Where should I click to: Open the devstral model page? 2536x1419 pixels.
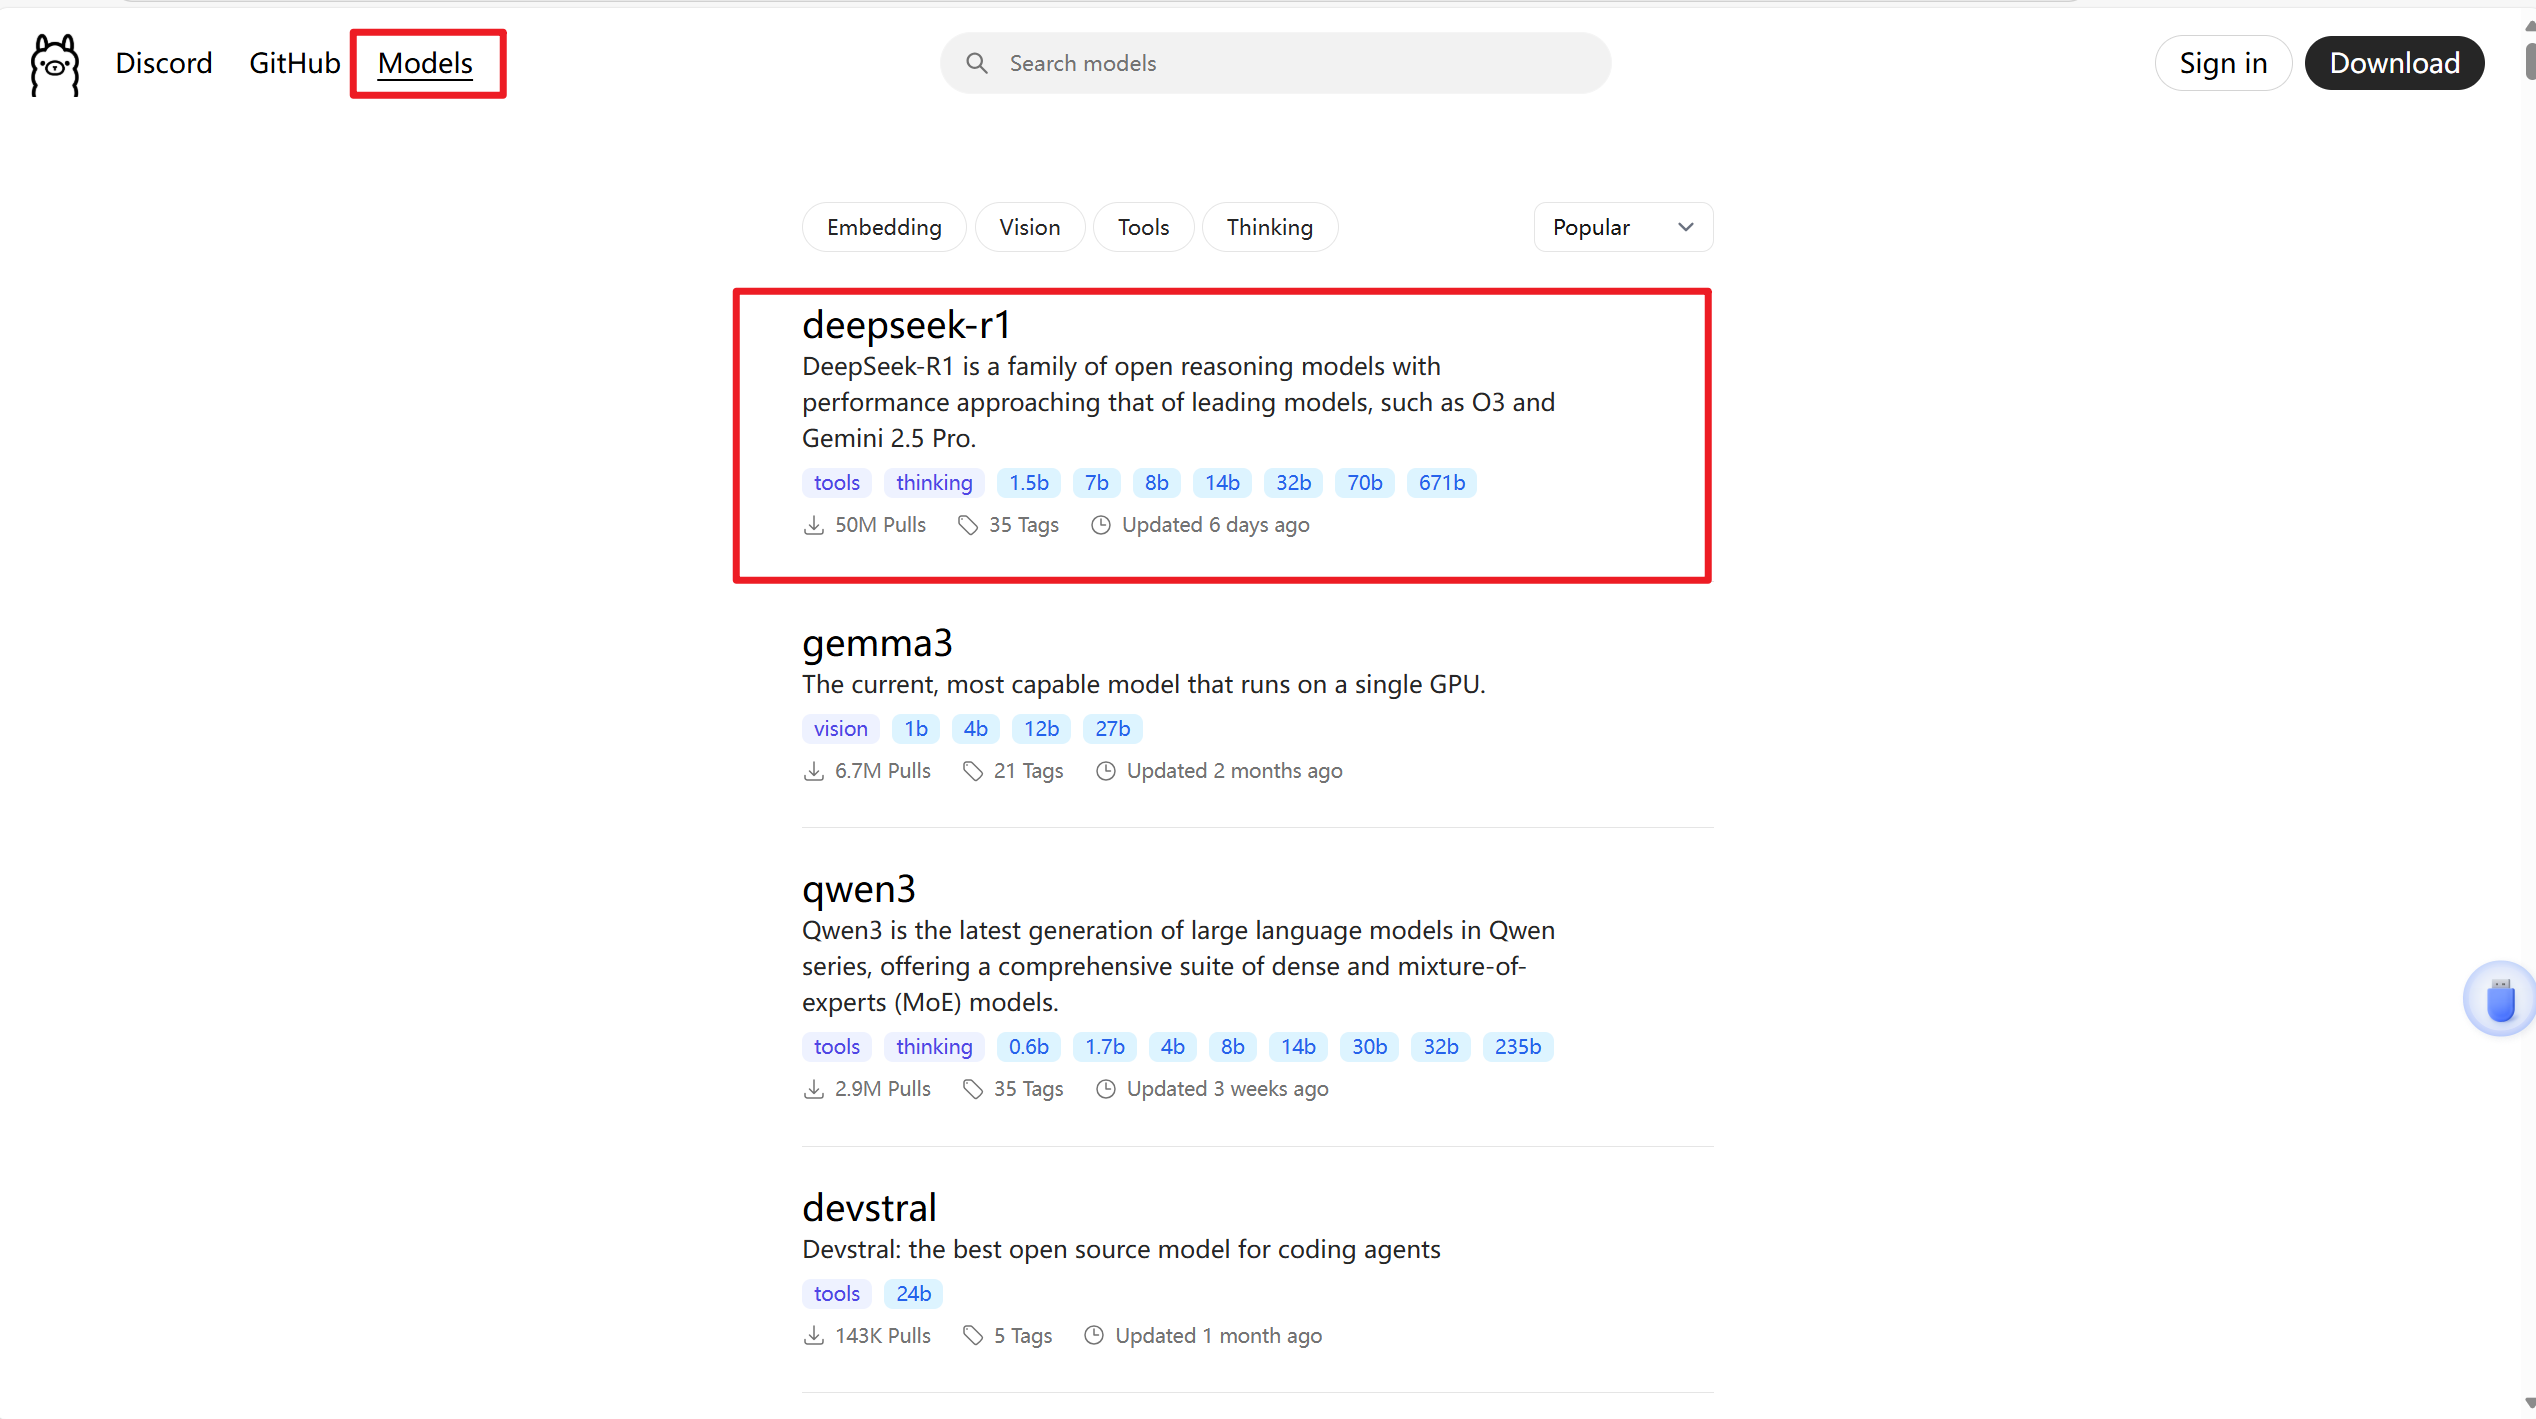pyautogui.click(x=869, y=1208)
